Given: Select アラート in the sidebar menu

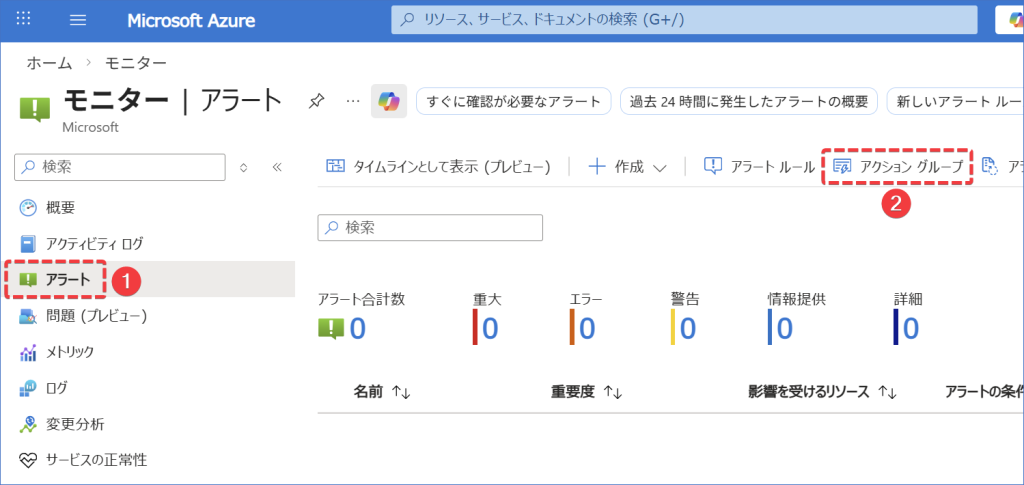Looking at the screenshot, I should click(67, 280).
